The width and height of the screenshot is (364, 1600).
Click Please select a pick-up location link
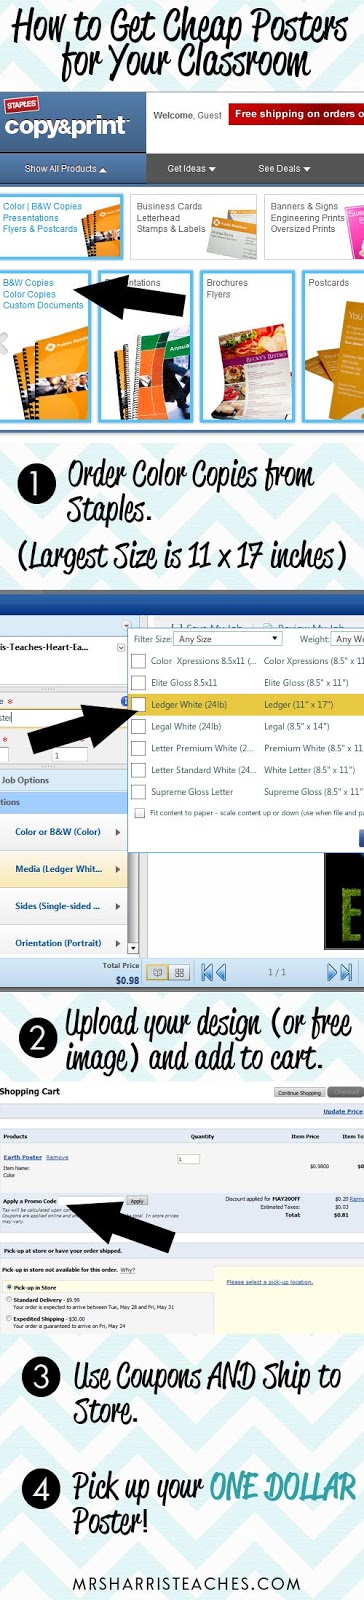pyautogui.click(x=270, y=1281)
